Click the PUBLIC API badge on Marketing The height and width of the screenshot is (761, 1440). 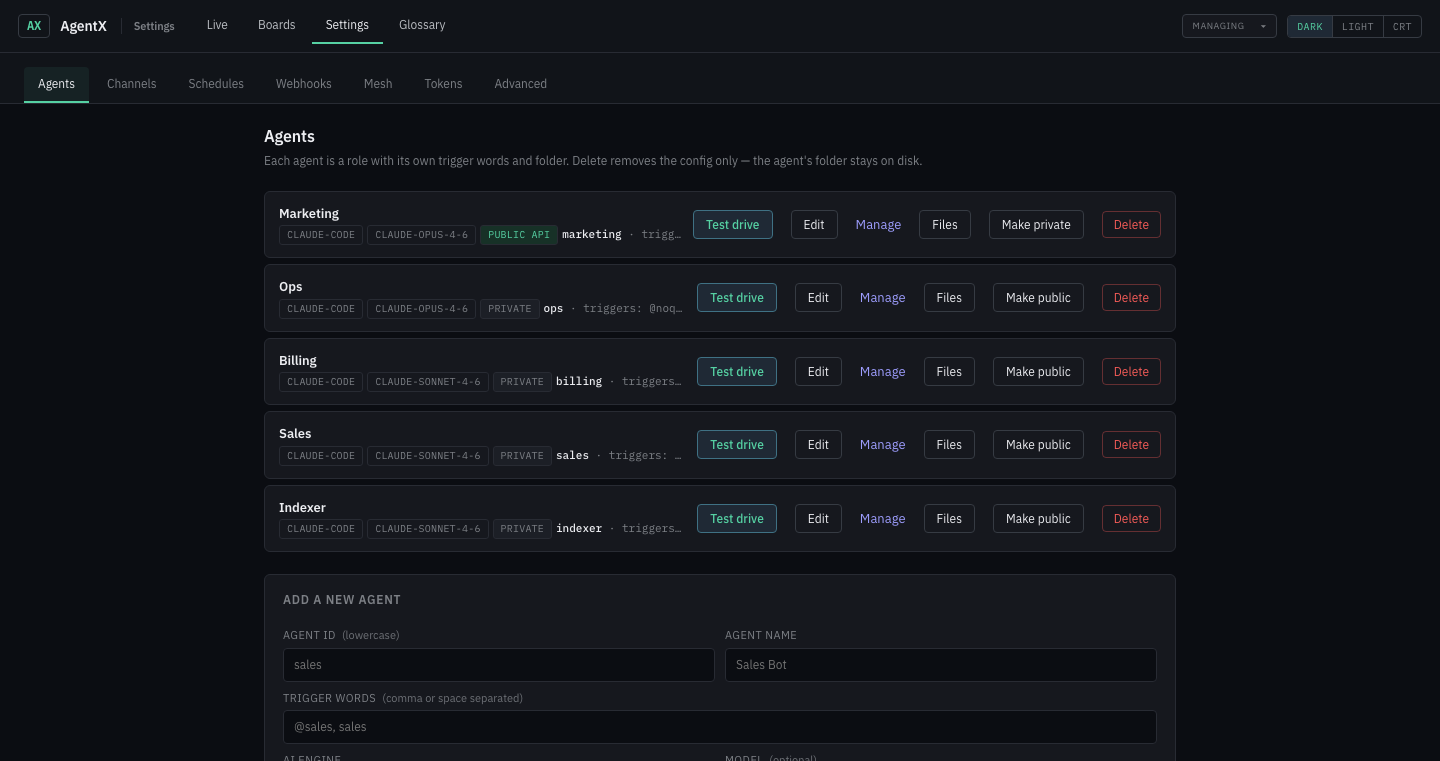[x=519, y=235]
